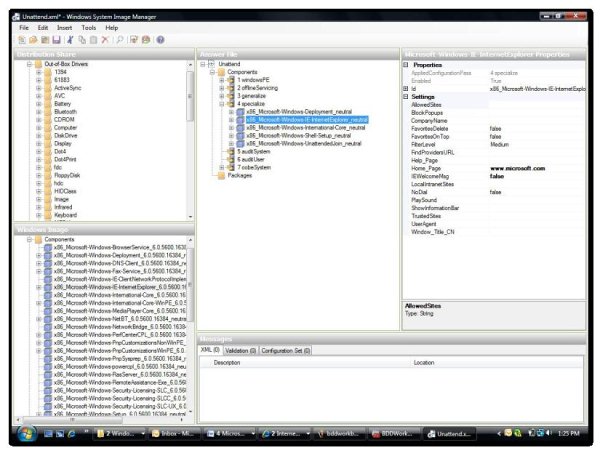Click the Paste clipboard toolbar icon
The image size is (600, 453).
click(93, 40)
